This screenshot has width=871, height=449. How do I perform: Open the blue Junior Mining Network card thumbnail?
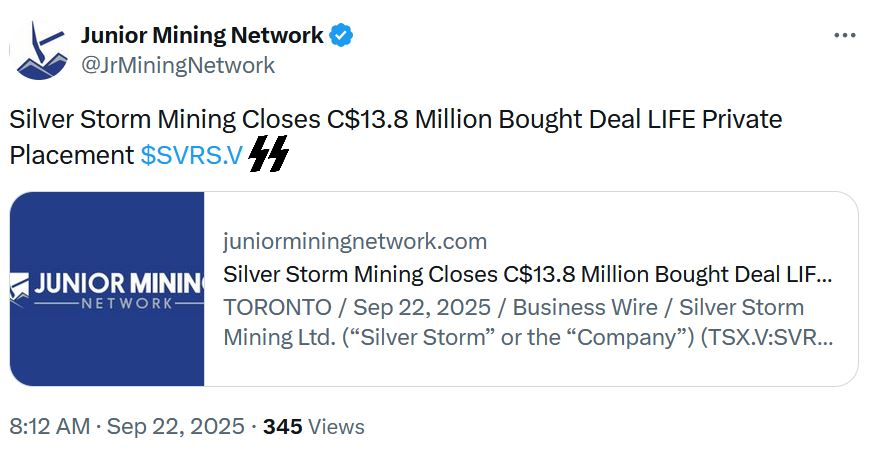click(107, 289)
